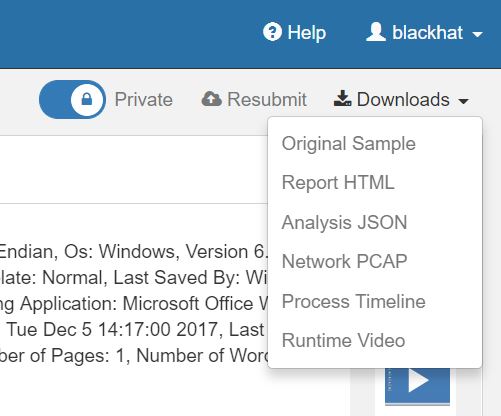Image resolution: width=501 pixels, height=416 pixels.
Task: Download the Analysis JSON file
Action: coord(344,222)
